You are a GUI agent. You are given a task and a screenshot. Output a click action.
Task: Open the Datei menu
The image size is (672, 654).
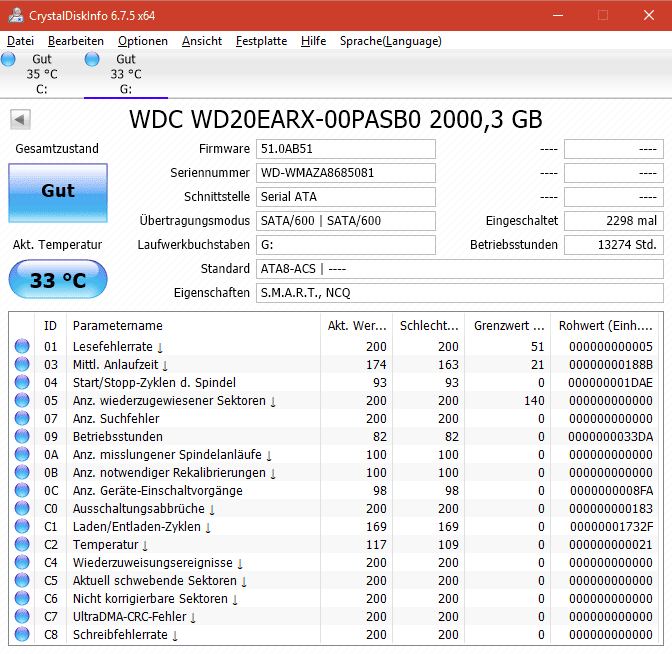click(21, 41)
